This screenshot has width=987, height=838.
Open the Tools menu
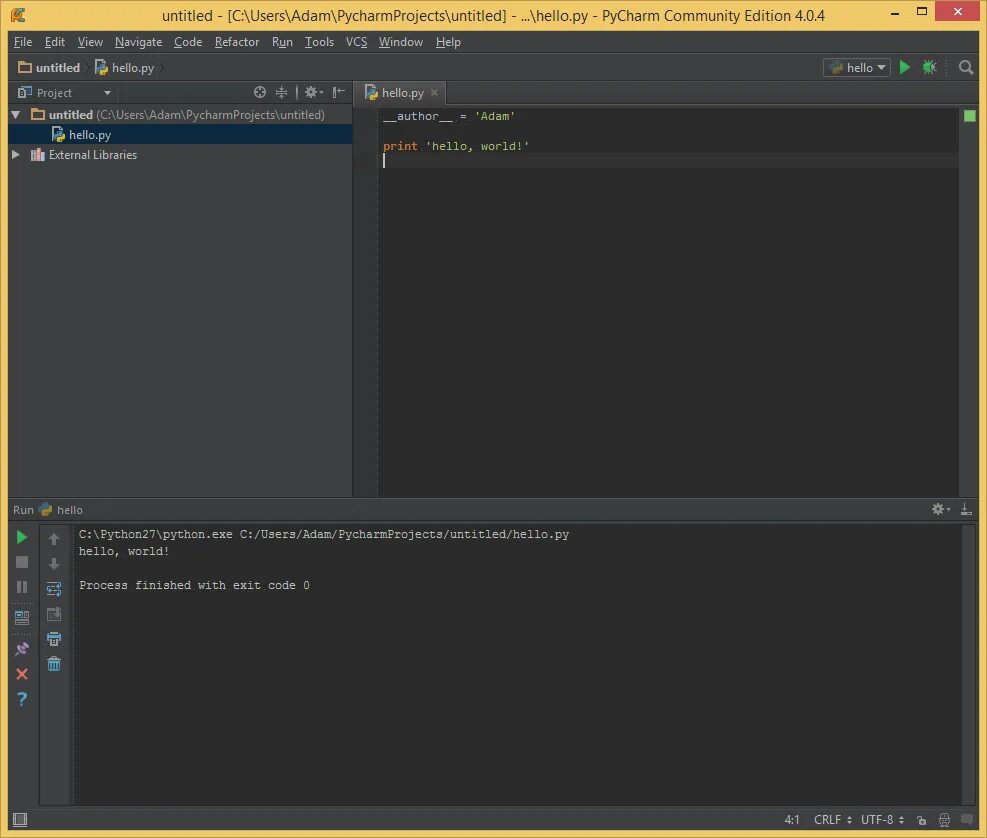319,42
